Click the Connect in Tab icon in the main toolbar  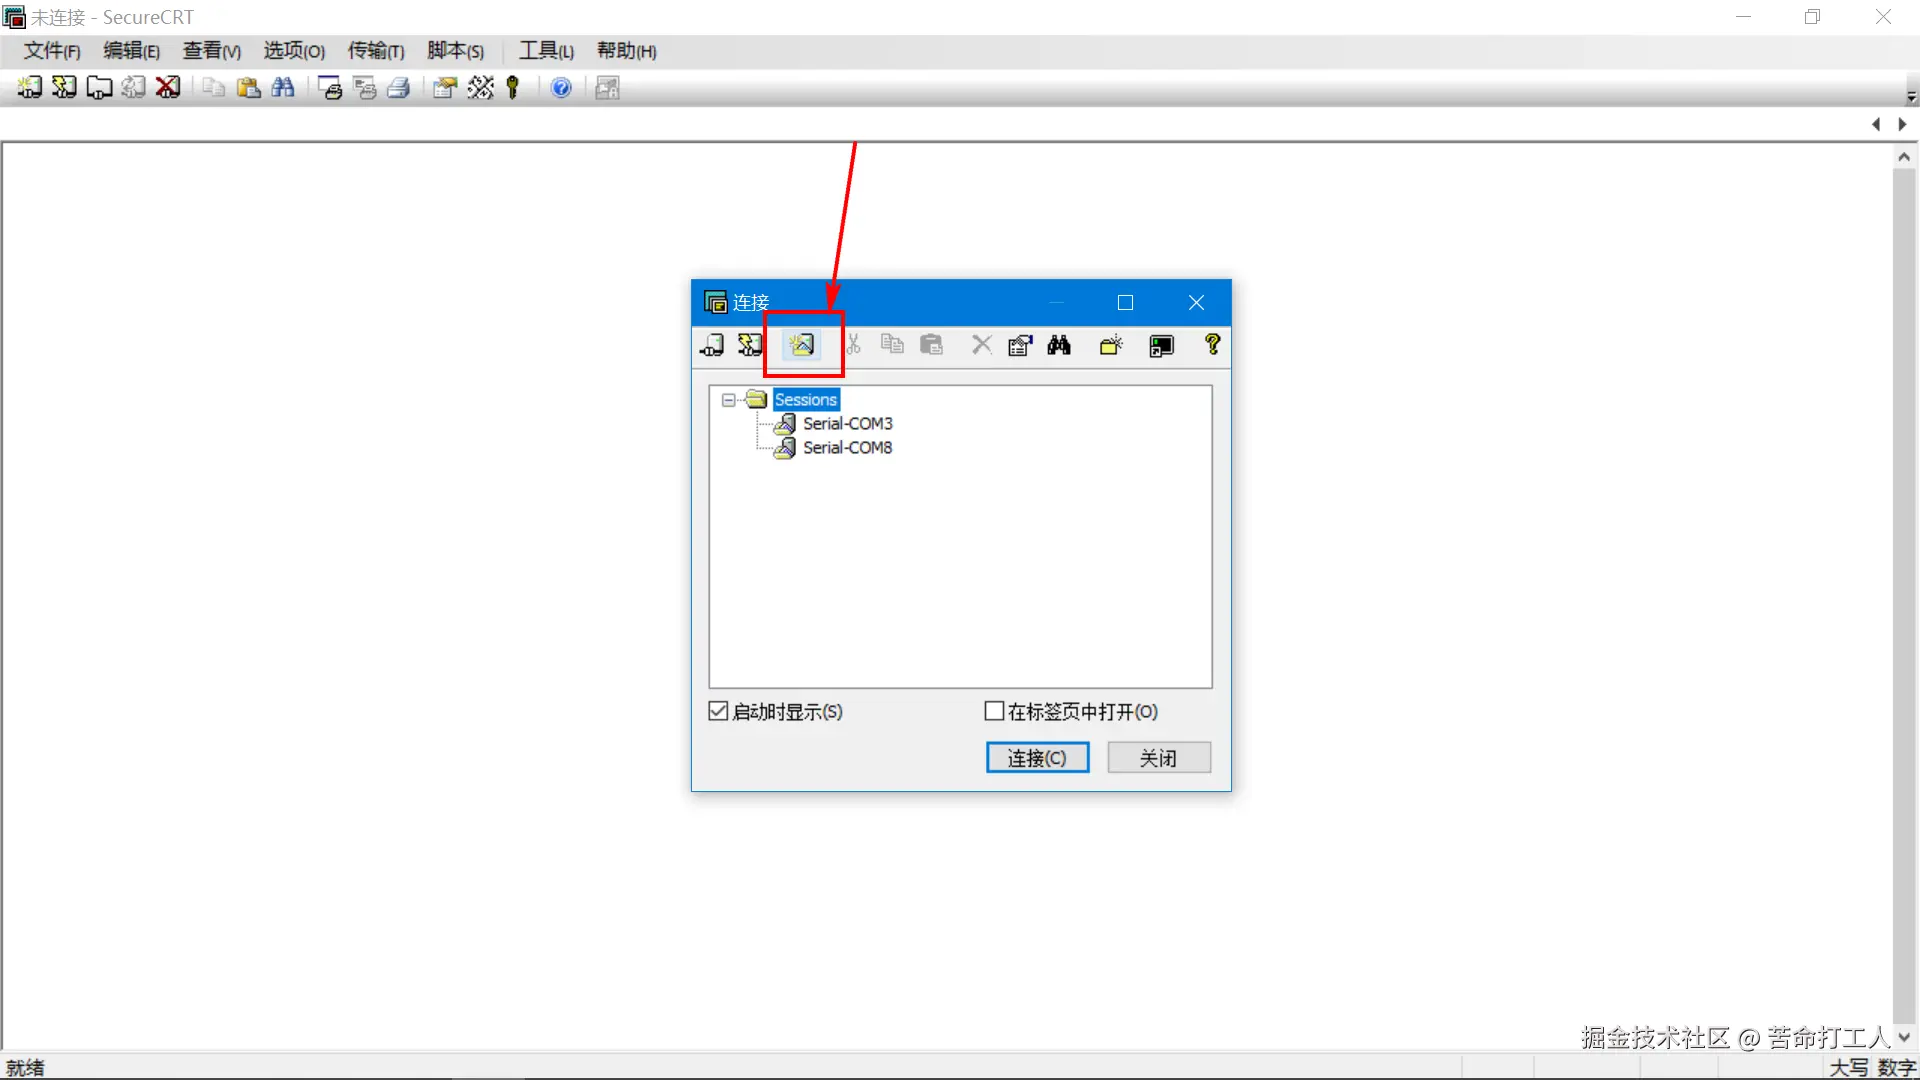[99, 88]
